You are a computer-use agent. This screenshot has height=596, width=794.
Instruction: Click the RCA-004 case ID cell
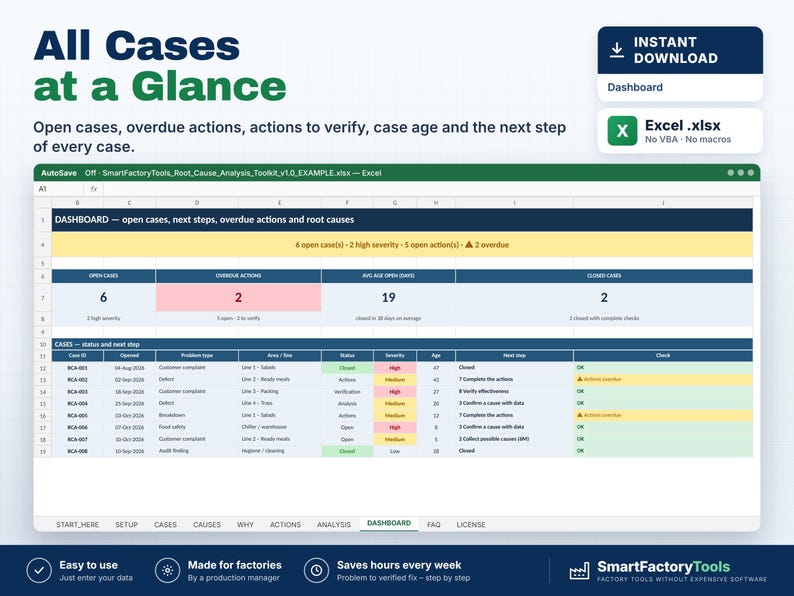(x=77, y=404)
